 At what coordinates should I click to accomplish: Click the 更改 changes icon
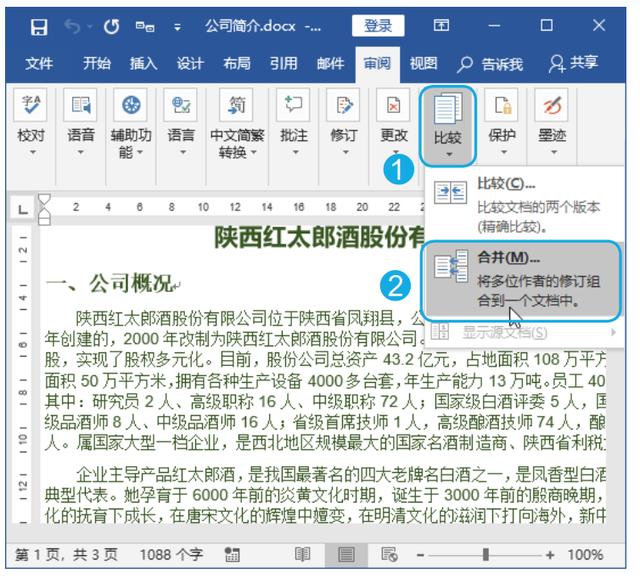tap(393, 105)
